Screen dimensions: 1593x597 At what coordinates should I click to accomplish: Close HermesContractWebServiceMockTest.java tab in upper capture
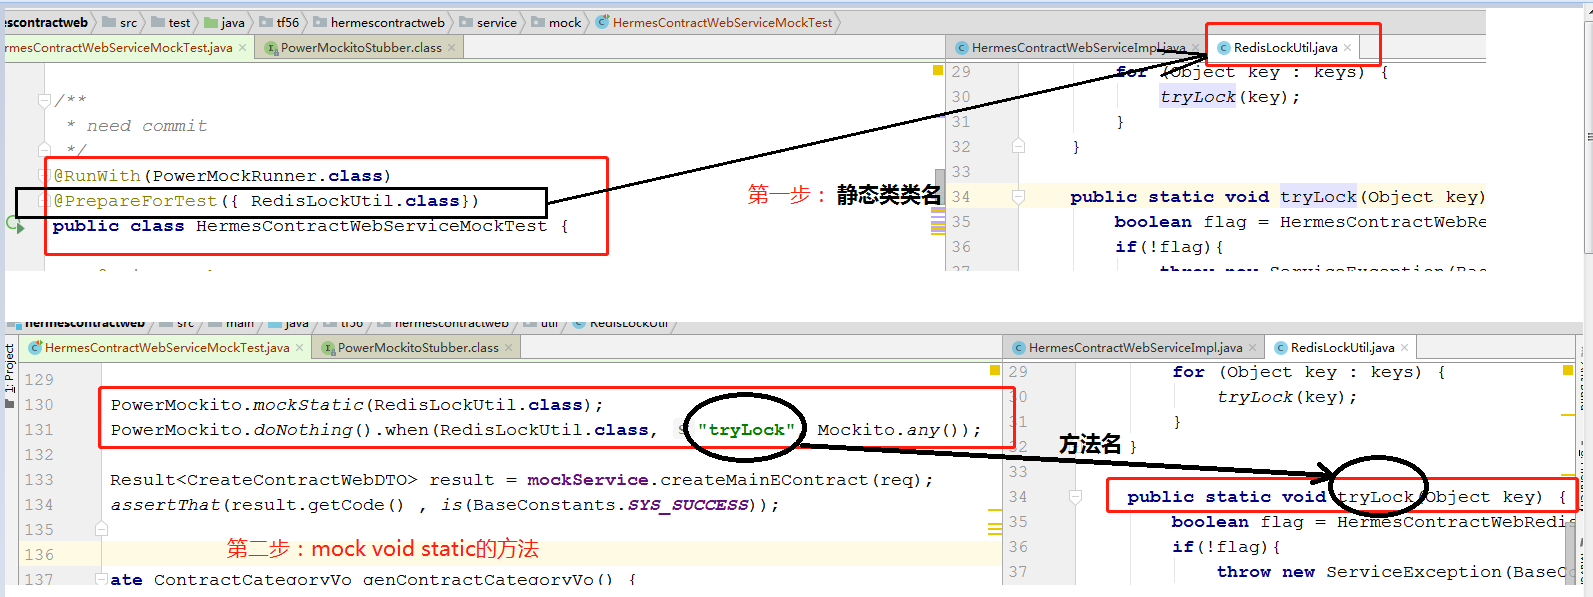242,47
